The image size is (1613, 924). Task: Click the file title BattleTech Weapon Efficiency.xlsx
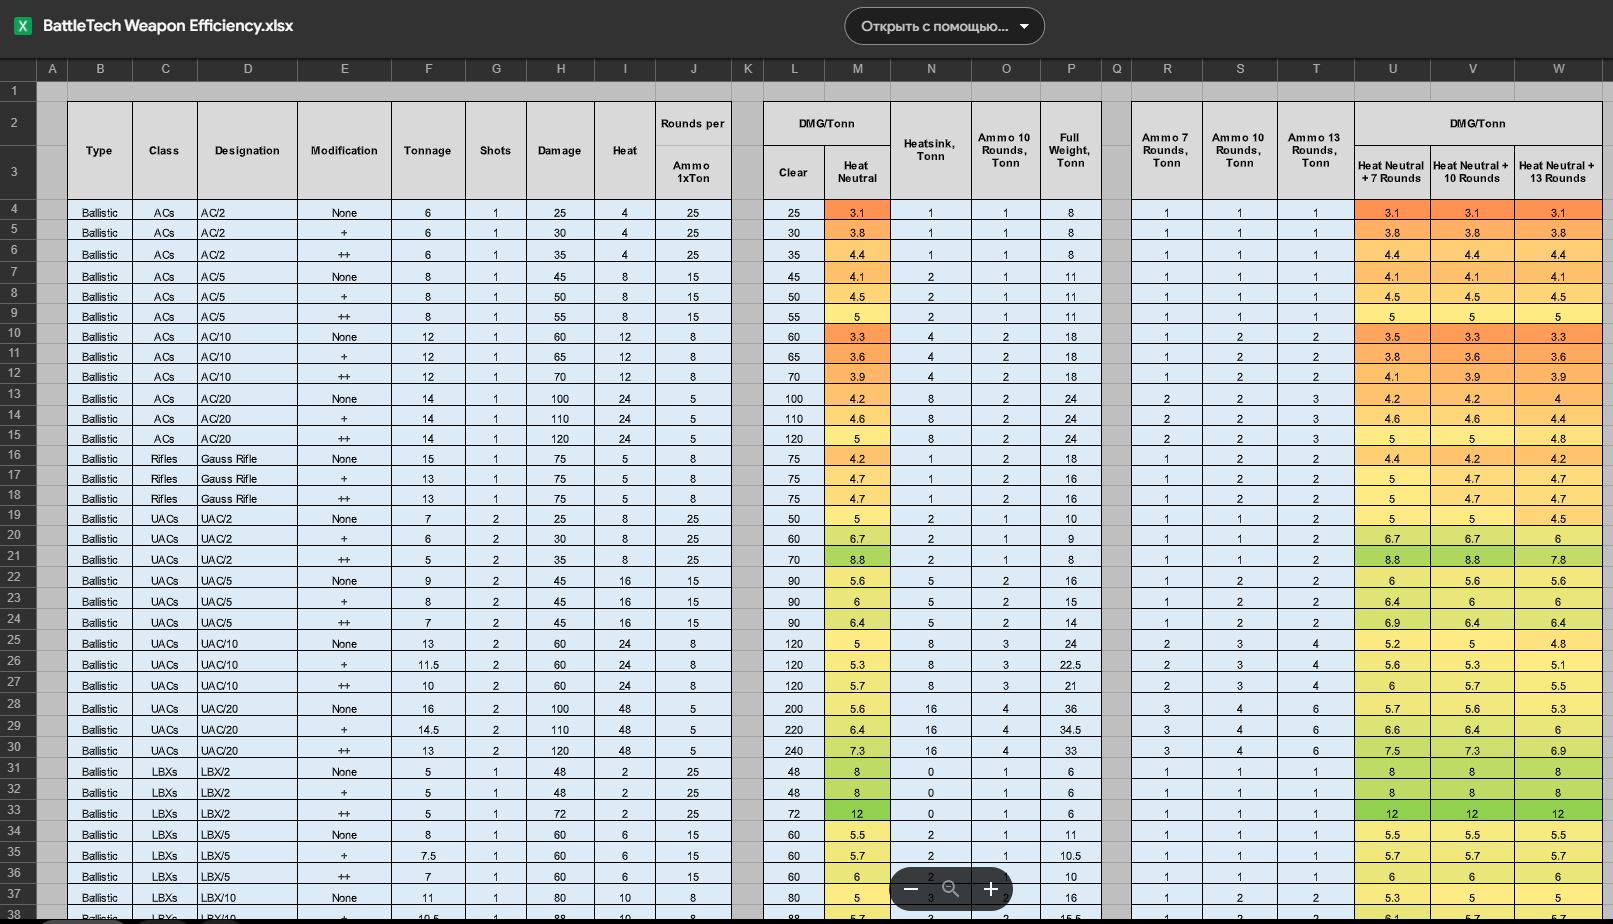click(168, 26)
